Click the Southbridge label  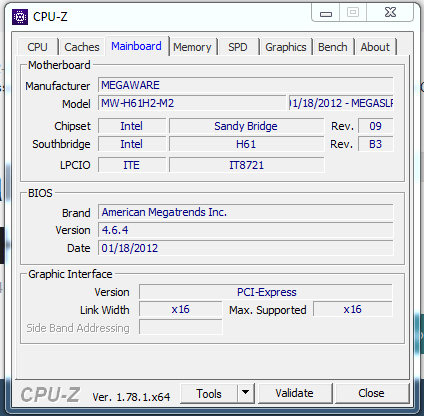coord(61,144)
